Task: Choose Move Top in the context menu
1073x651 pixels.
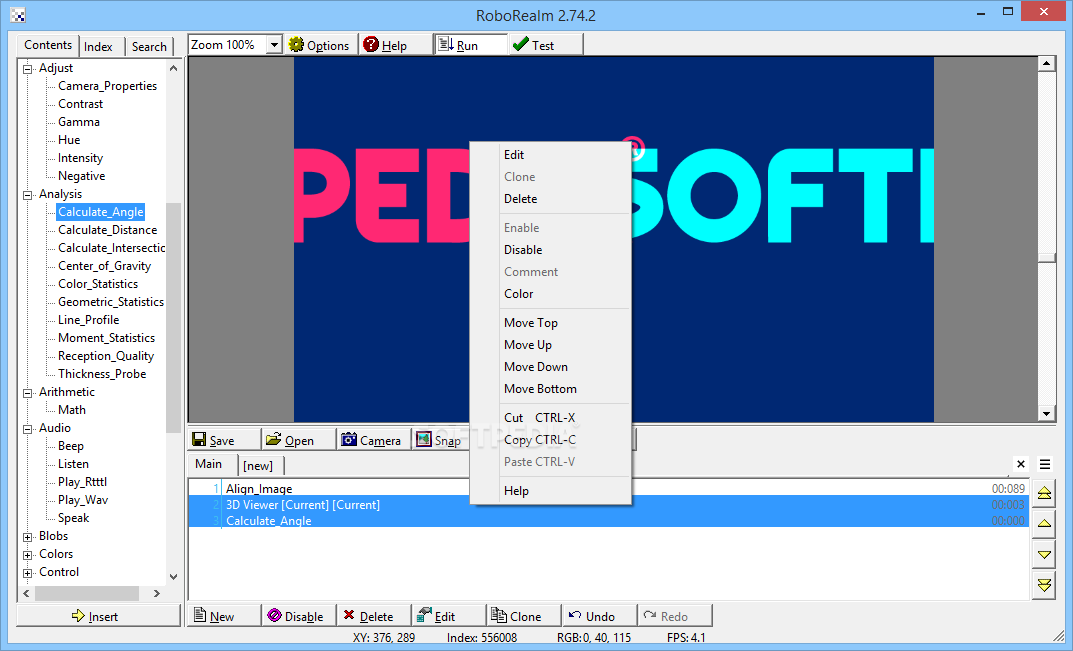Action: point(550,322)
